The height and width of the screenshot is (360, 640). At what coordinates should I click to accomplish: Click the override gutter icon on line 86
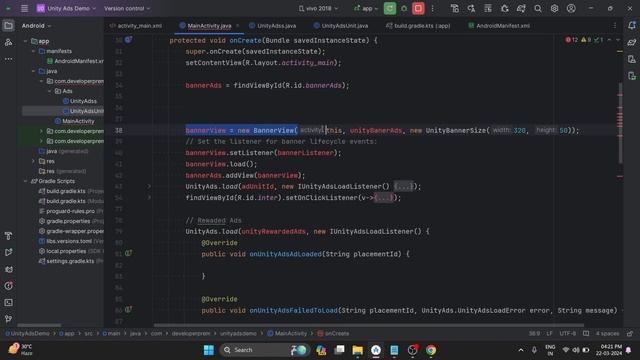pyautogui.click(x=128, y=310)
